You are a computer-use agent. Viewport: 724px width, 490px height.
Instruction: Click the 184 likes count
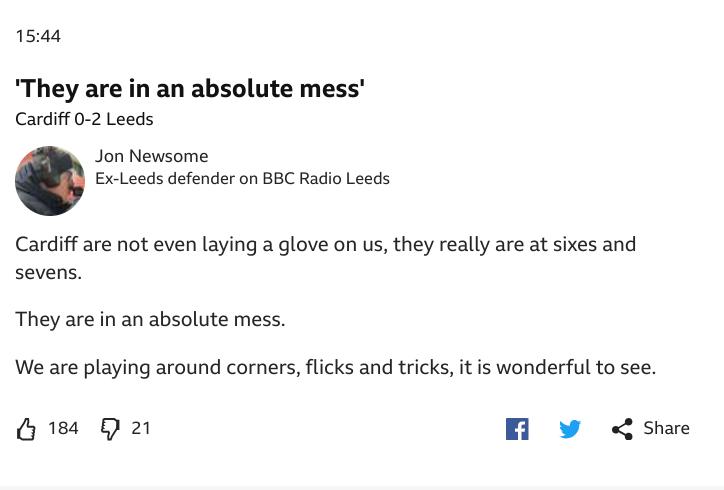click(x=63, y=428)
